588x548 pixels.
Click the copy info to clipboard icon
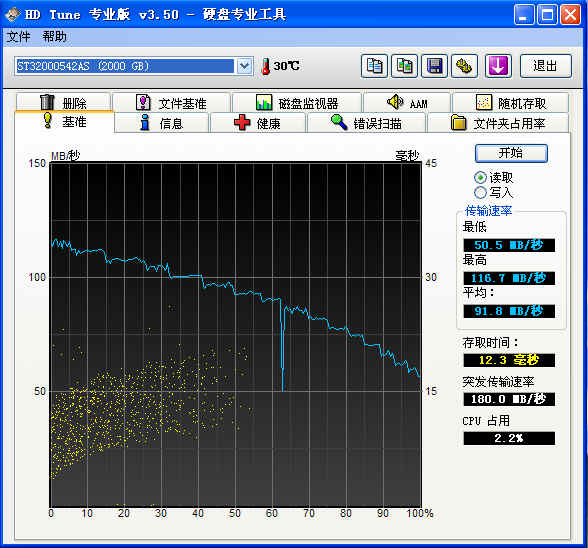click(374, 66)
